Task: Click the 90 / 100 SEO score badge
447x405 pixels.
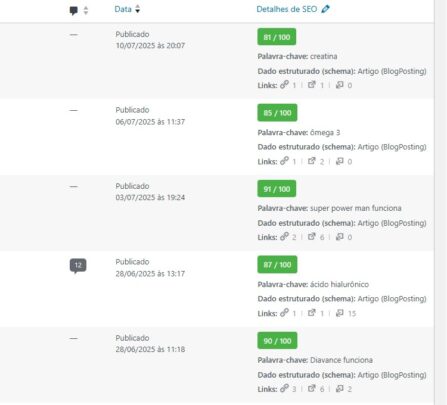Action: [x=277, y=341]
